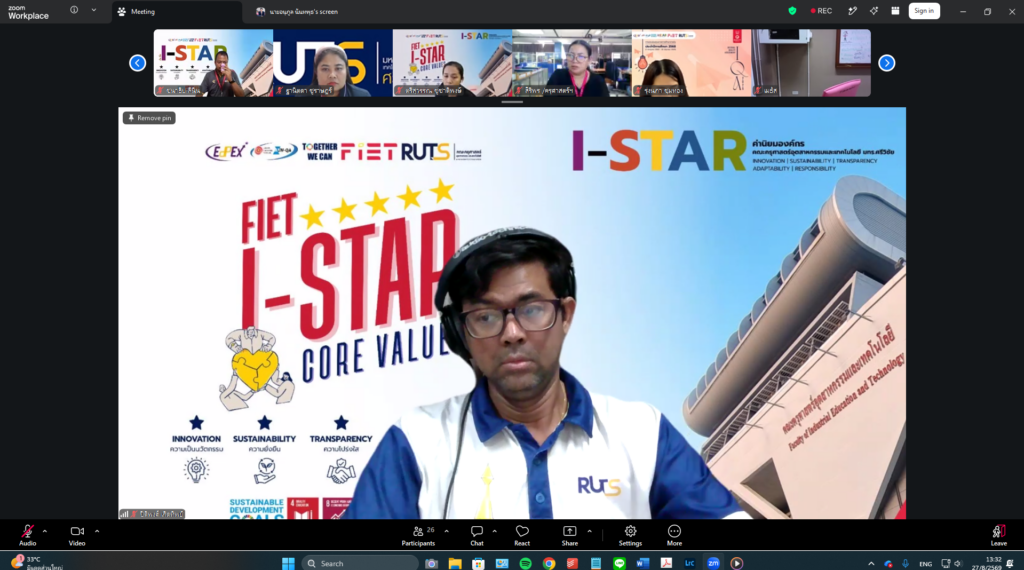
Task: Open LINE app from taskbar
Action: (x=619, y=563)
